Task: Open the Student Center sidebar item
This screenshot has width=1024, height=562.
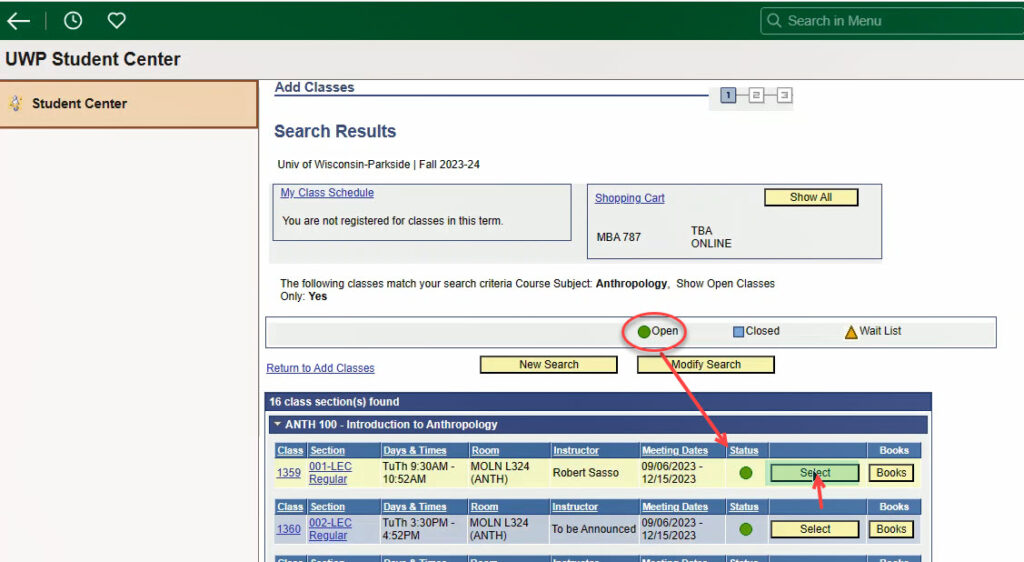Action: pyautogui.click(x=129, y=104)
